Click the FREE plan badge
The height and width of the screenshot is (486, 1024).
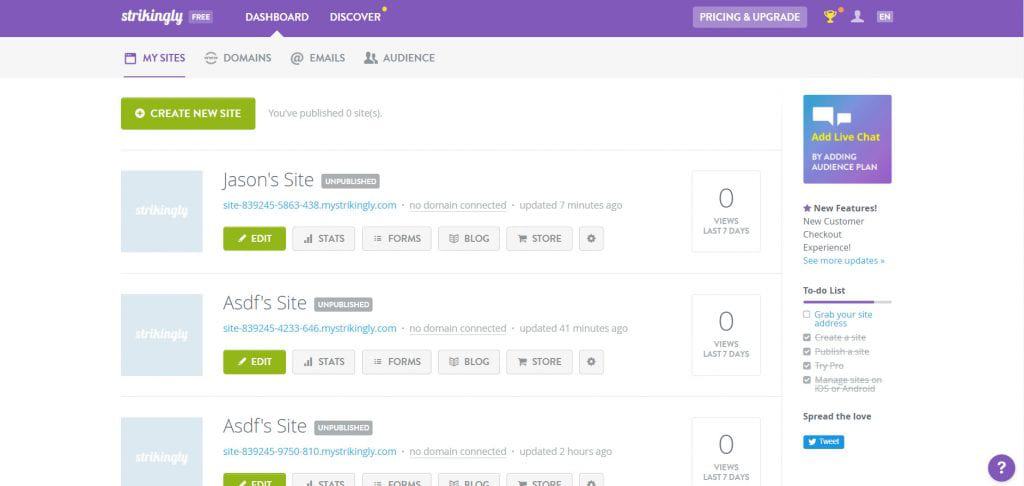point(200,17)
